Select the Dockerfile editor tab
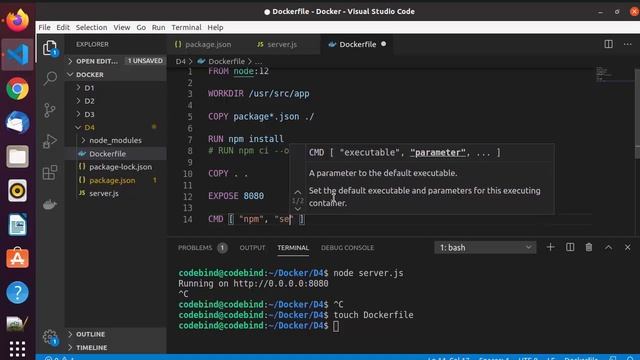The height and width of the screenshot is (360, 640). pyautogui.click(x=358, y=44)
